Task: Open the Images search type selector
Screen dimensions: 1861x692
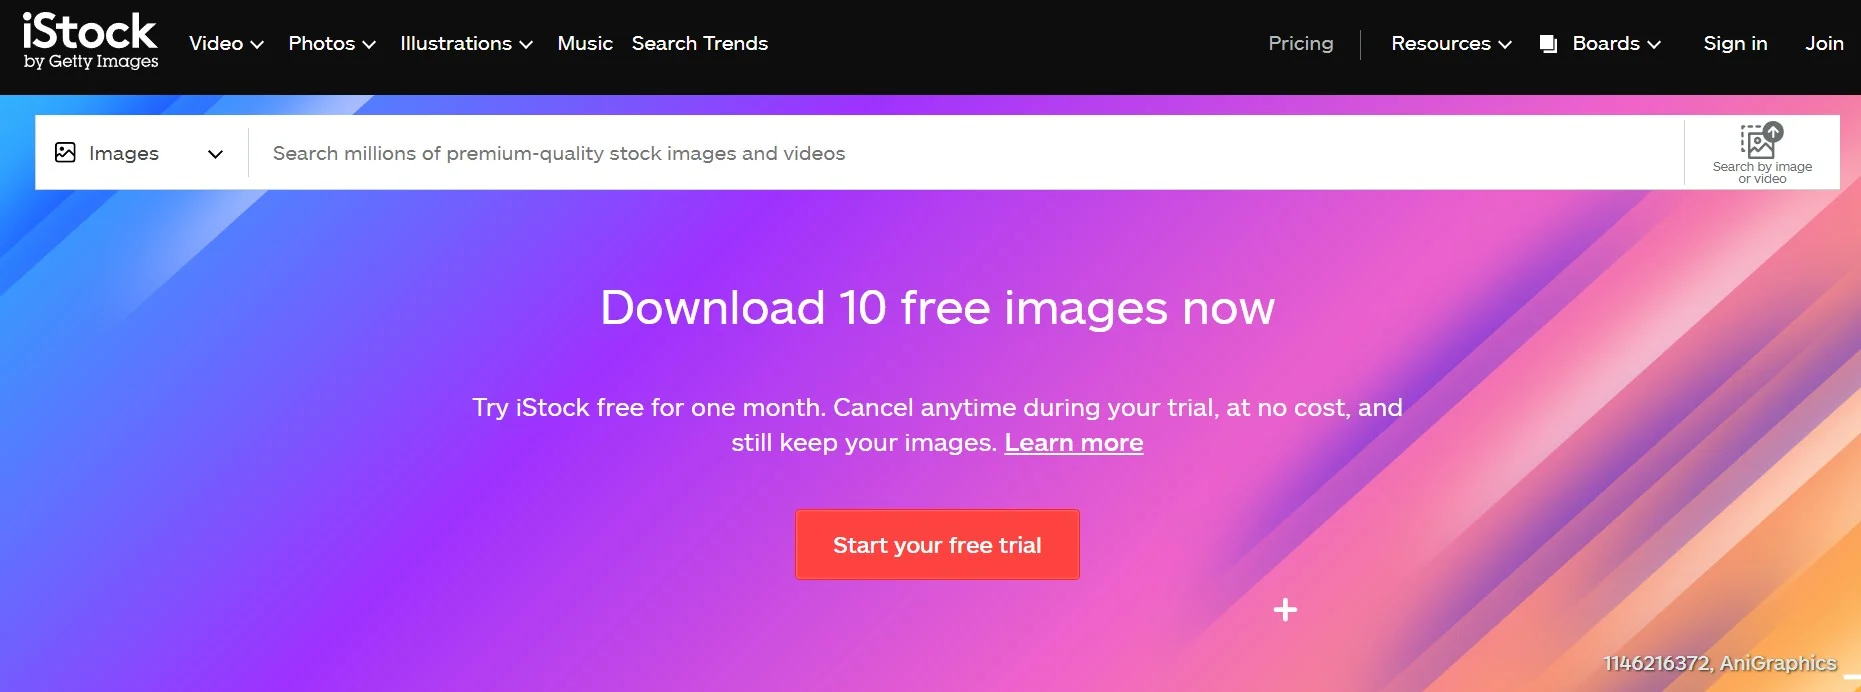Action: click(x=140, y=153)
